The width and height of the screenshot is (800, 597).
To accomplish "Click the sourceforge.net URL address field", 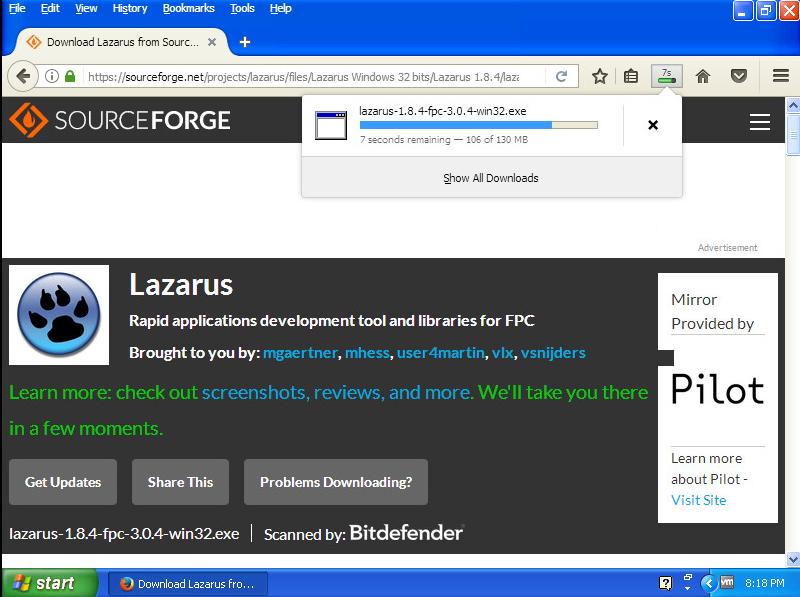I will coord(303,77).
